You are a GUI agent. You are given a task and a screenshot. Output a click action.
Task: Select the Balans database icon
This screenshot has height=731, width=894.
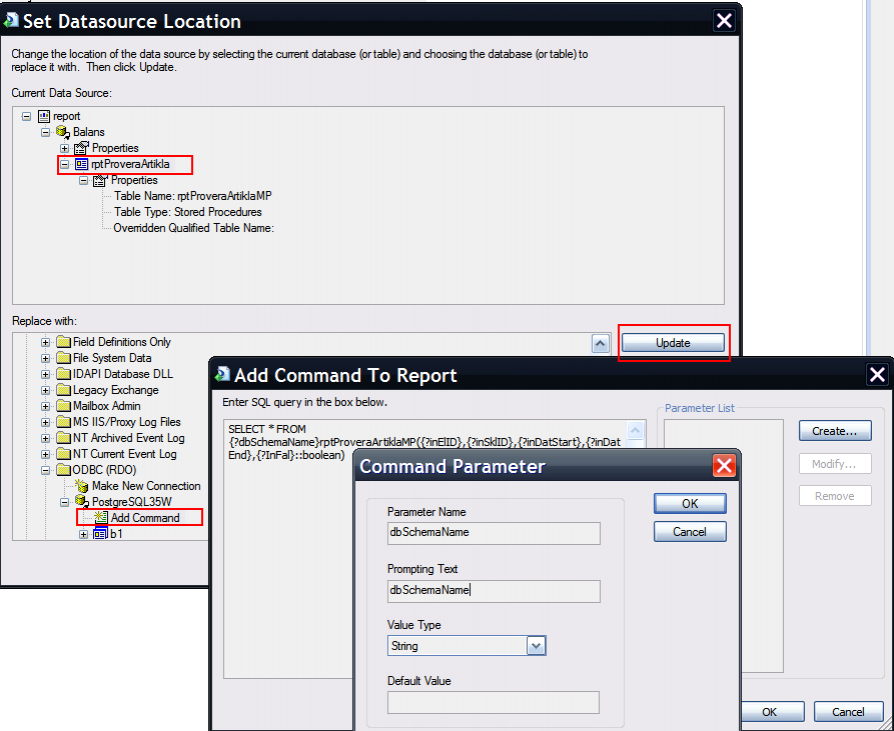[x=63, y=132]
